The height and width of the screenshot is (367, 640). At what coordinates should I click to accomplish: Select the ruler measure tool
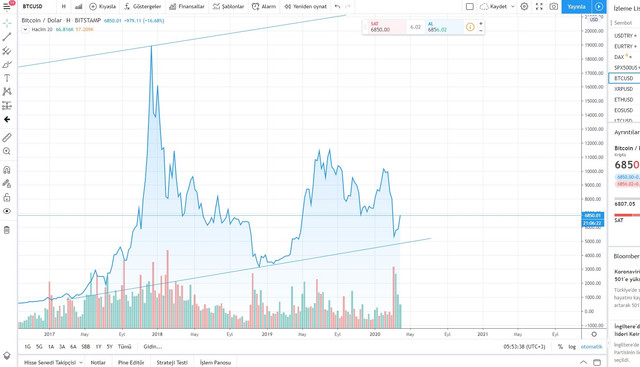click(x=7, y=138)
